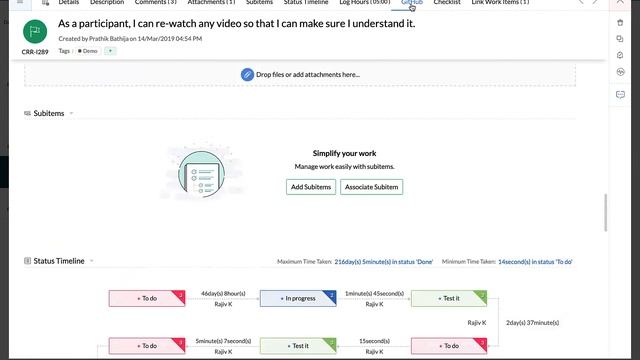This screenshot has height=360, width=640.
Task: Click the plus icon to add tag
Action: 110,51
